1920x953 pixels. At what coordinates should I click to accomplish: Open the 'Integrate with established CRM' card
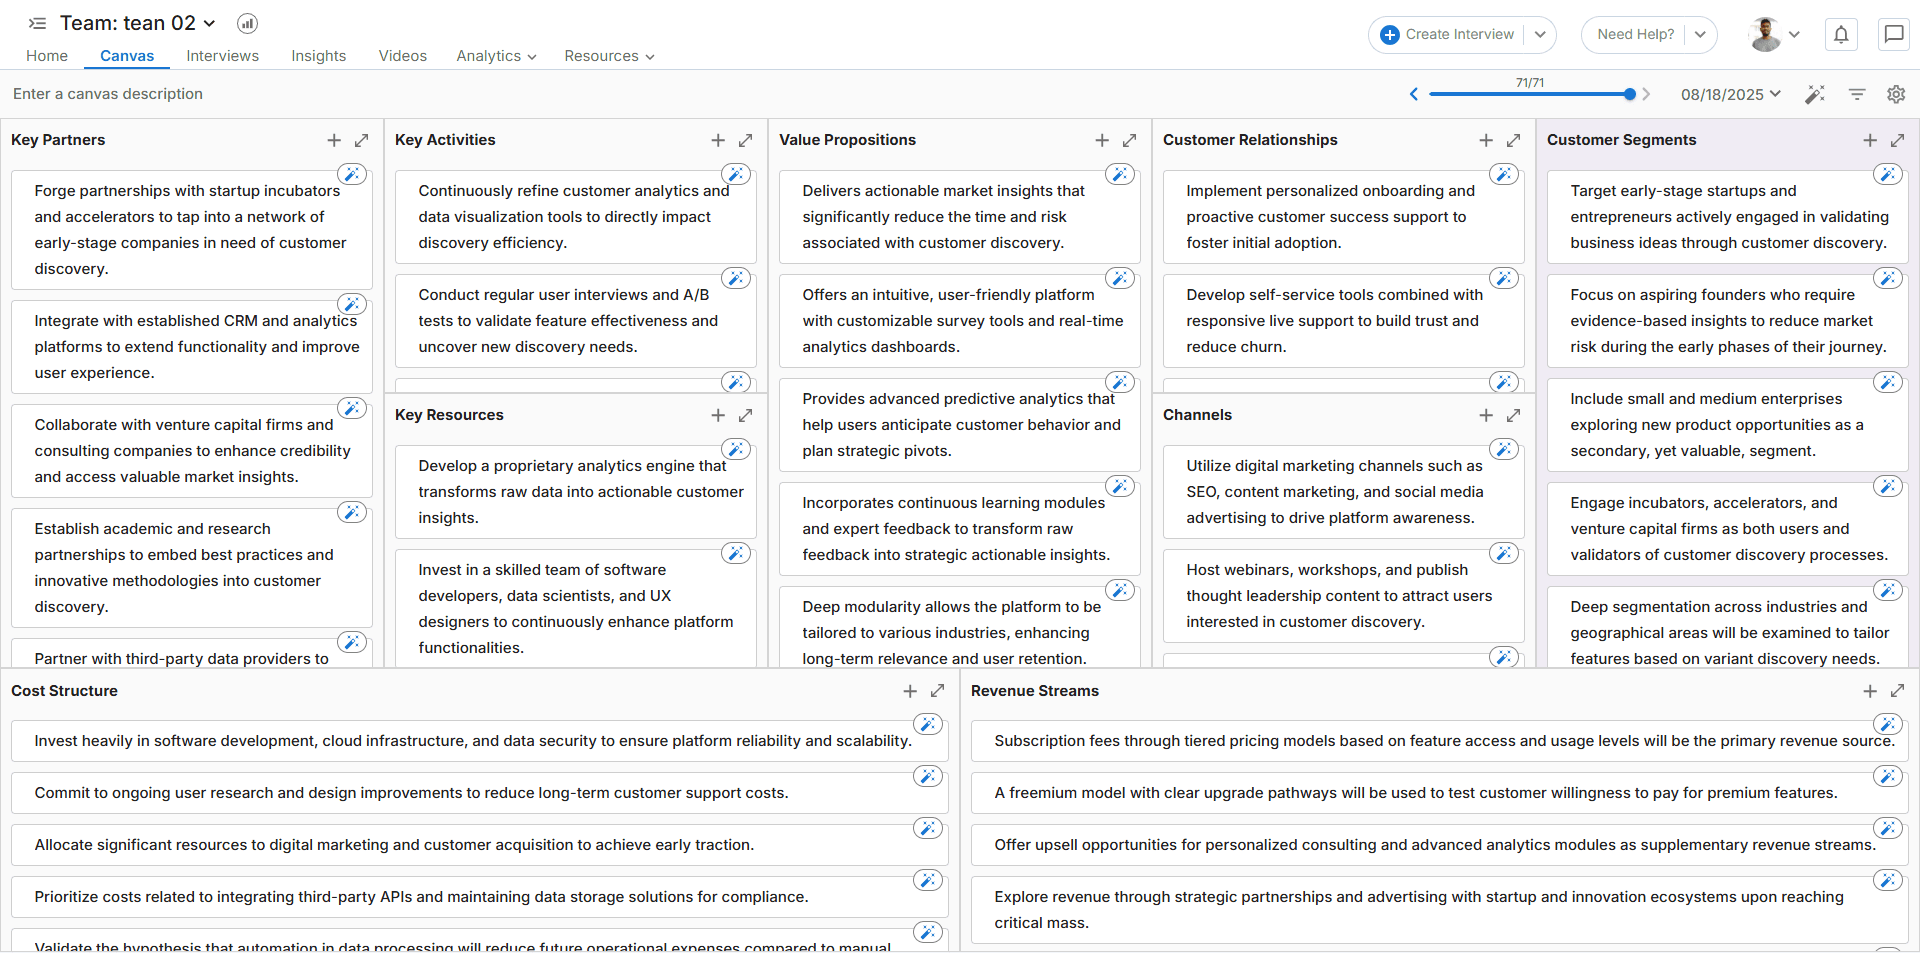coord(192,347)
